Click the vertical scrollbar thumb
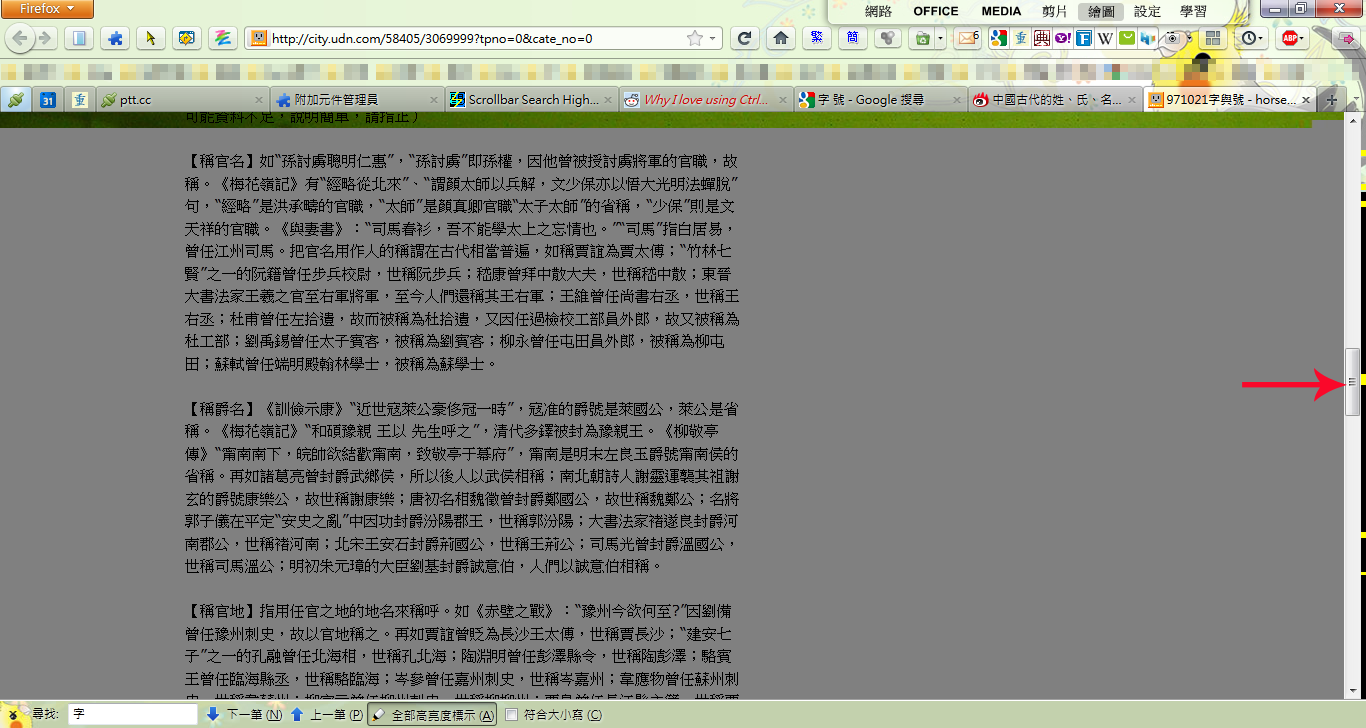This screenshot has height=728, width=1366. point(1352,381)
